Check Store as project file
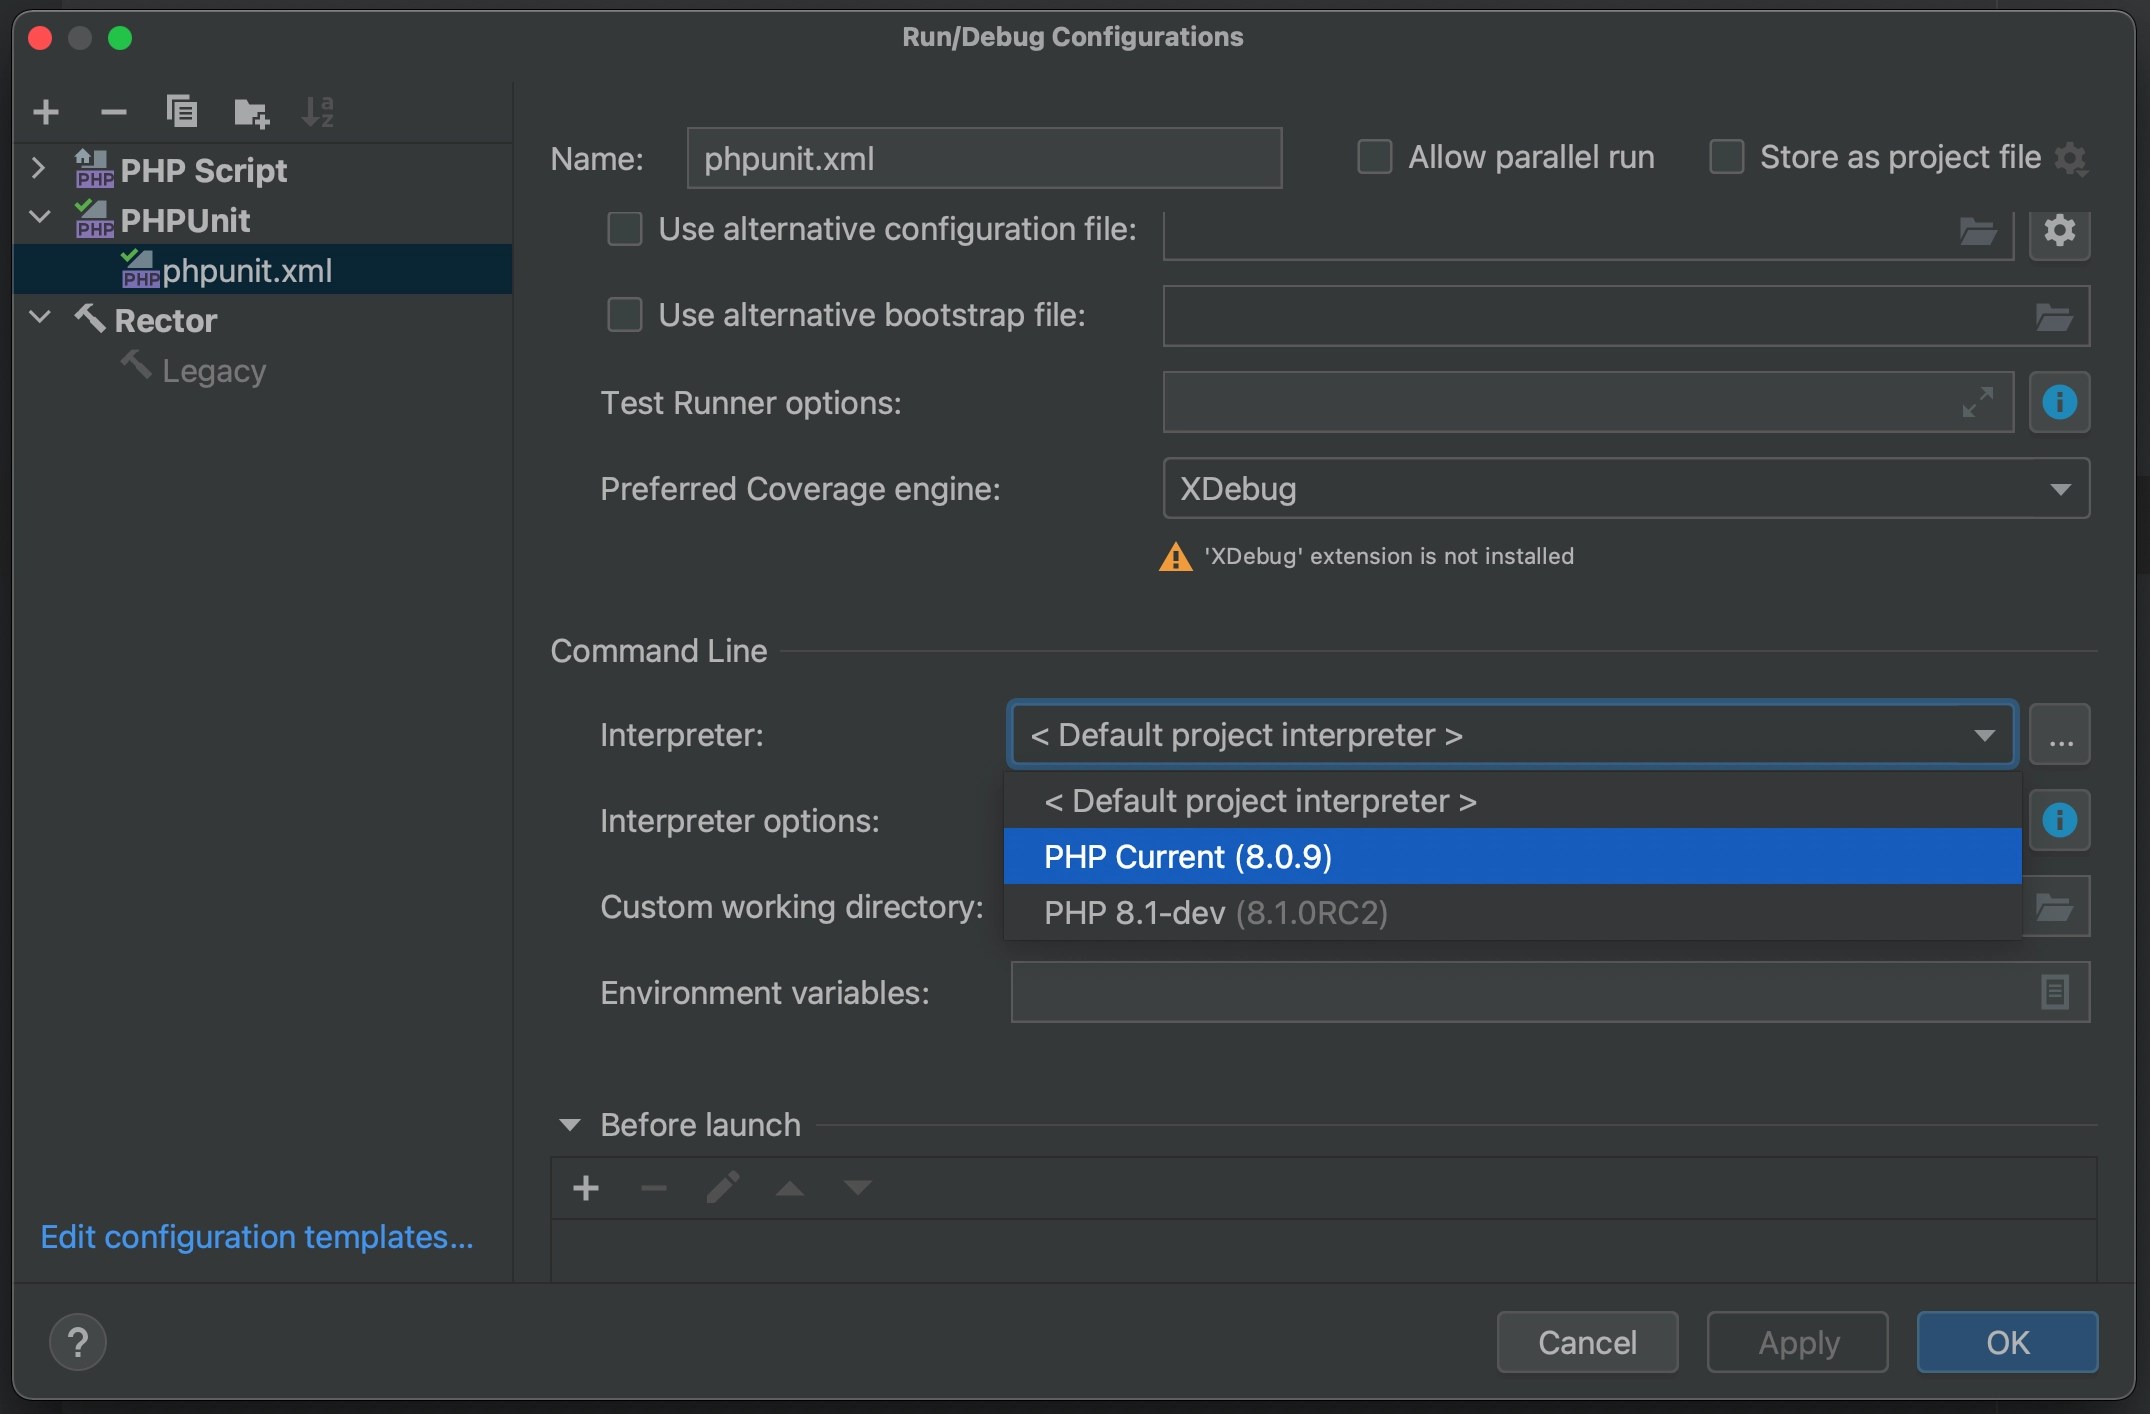The height and width of the screenshot is (1414, 2150). [1726, 156]
